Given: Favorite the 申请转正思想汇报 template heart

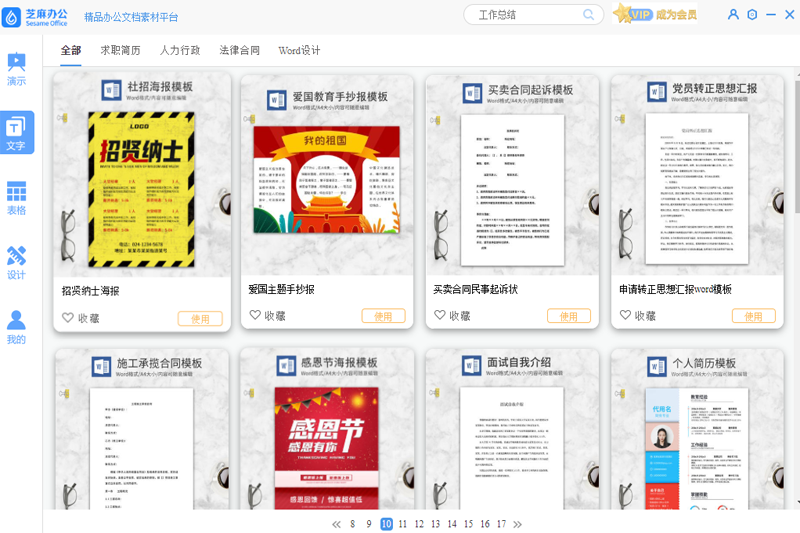Looking at the screenshot, I should pyautogui.click(x=626, y=315).
